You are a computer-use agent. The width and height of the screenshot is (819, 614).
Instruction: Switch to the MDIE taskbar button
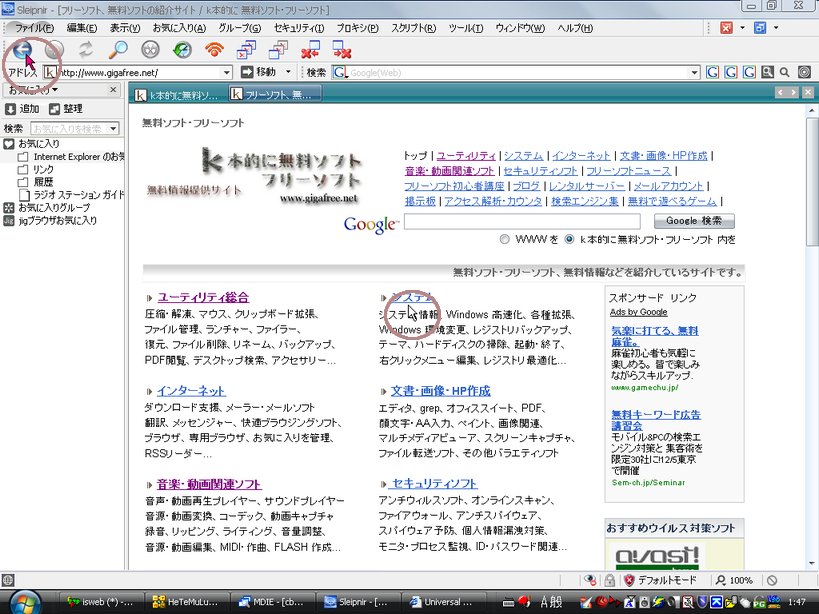pyautogui.click(x=272, y=602)
